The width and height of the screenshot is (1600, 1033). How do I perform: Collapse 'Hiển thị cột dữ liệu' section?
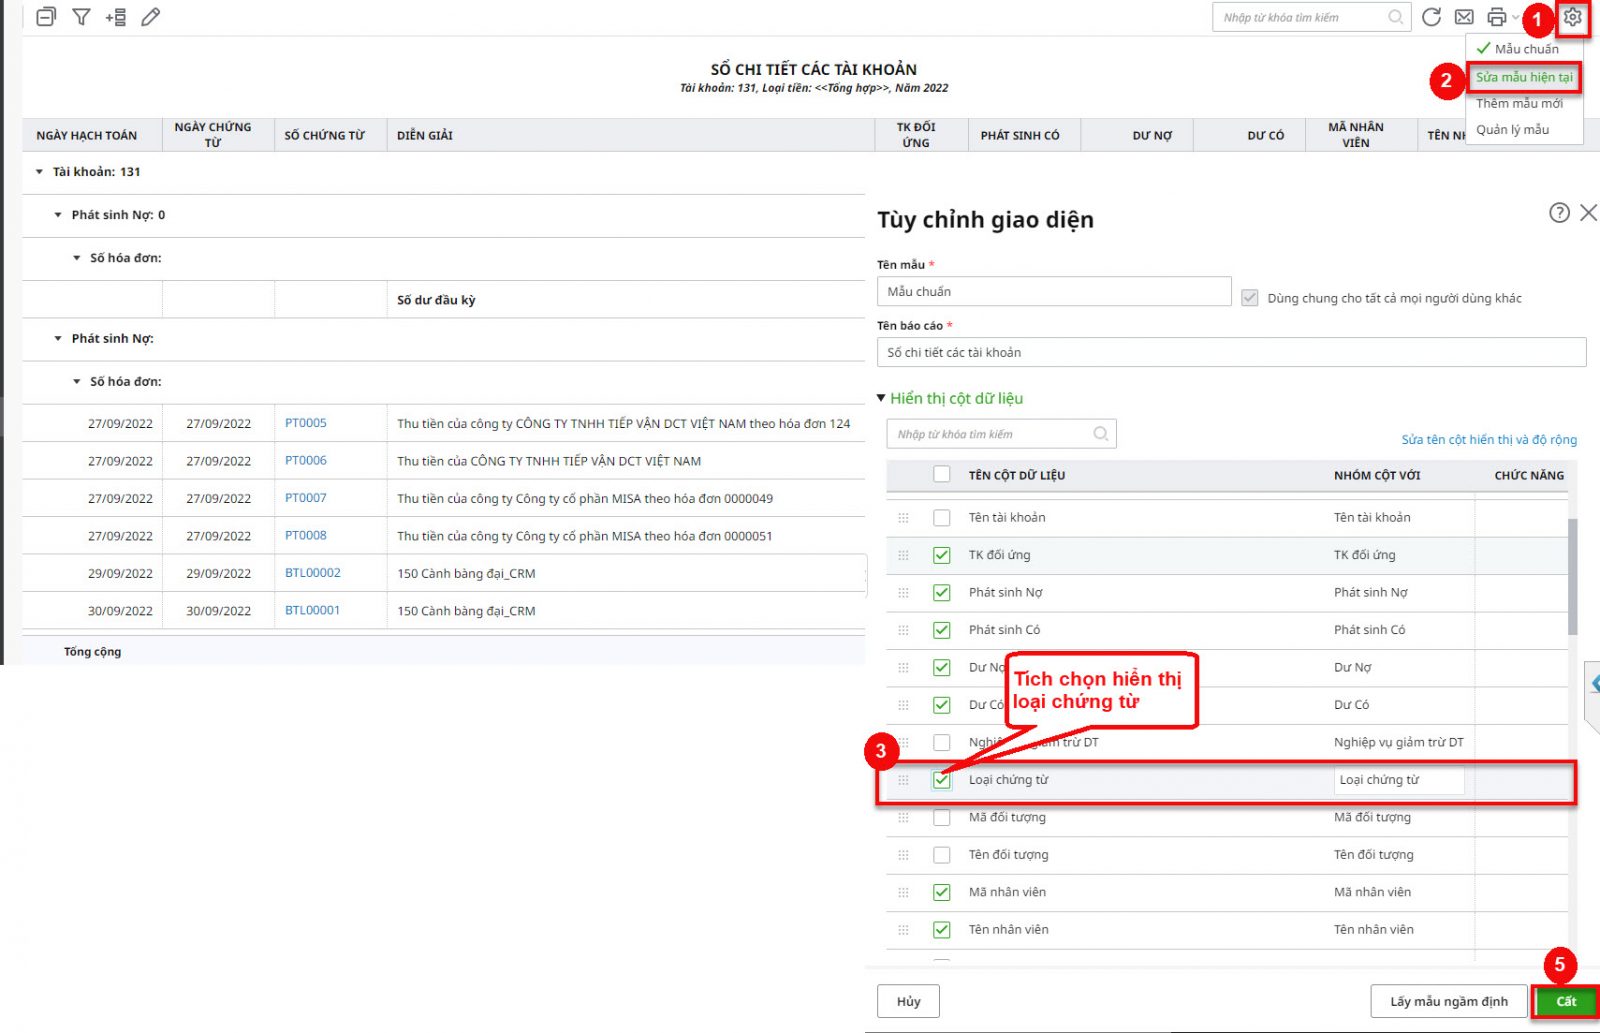click(881, 398)
